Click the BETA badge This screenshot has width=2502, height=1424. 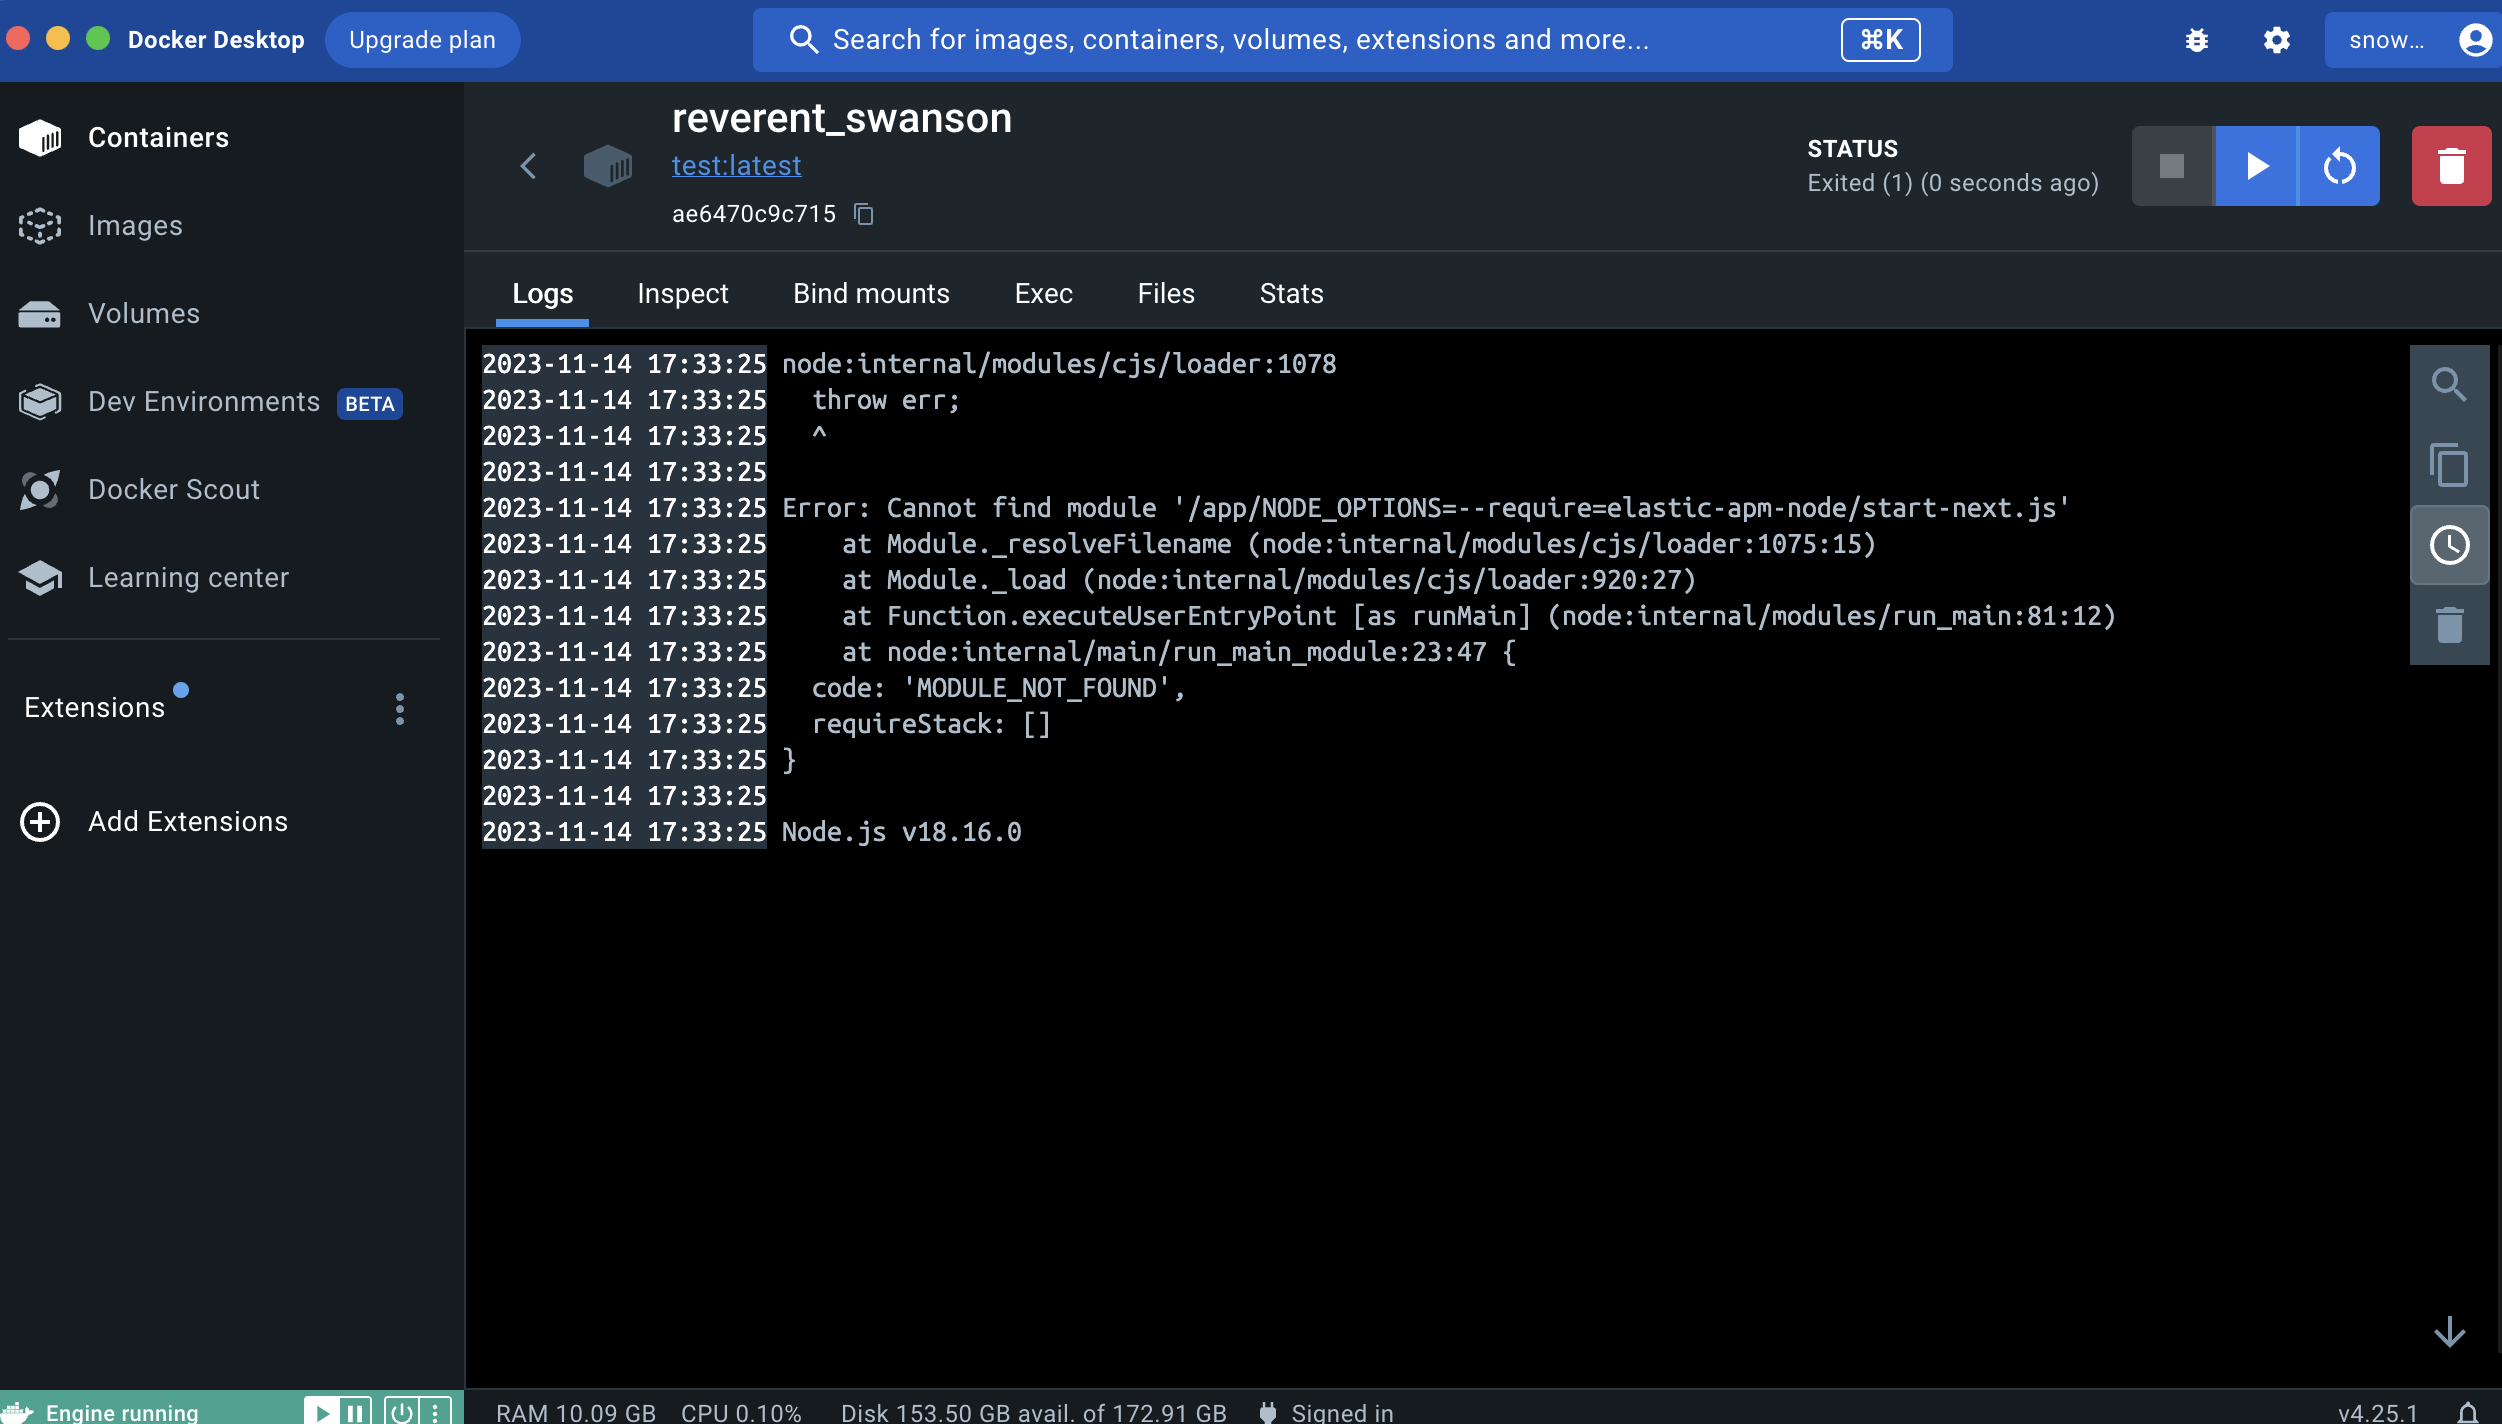pyautogui.click(x=370, y=403)
